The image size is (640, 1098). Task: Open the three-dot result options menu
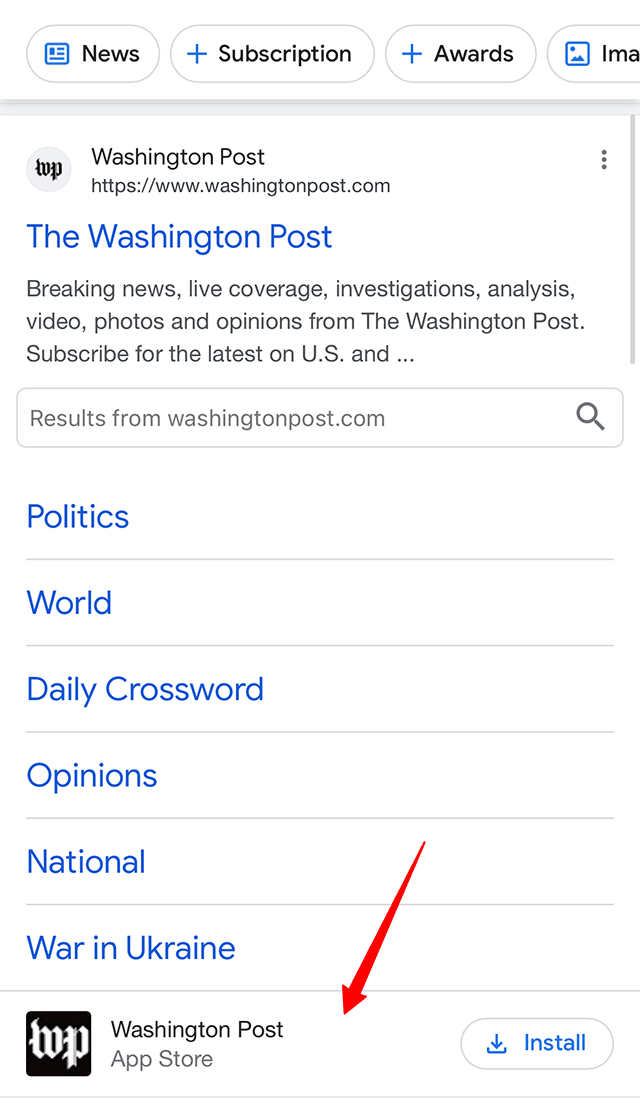pyautogui.click(x=604, y=160)
